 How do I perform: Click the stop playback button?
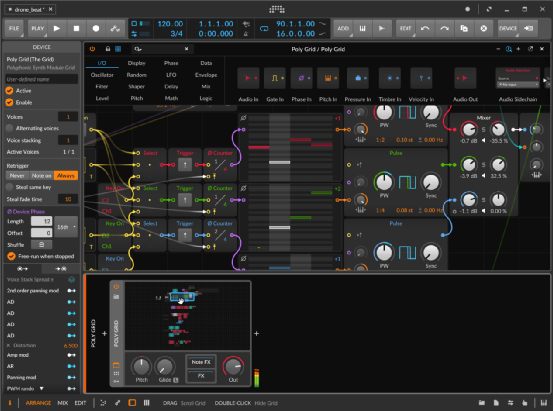76,29
